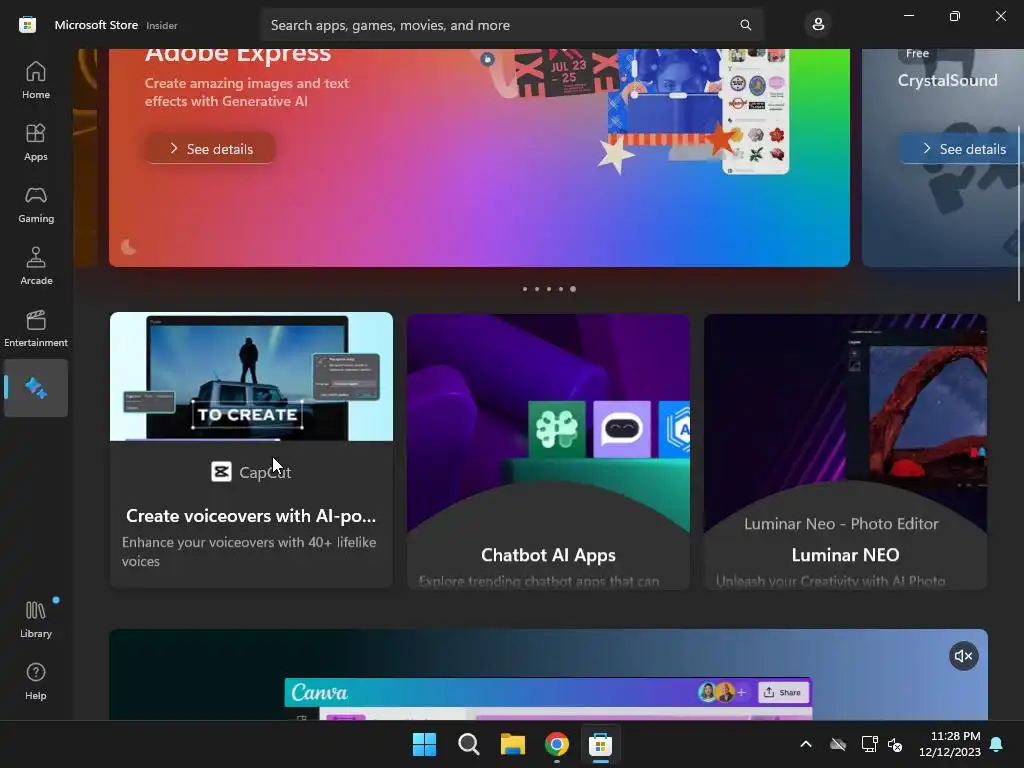This screenshot has width=1024, height=768.
Task: Open Google Chrome from taskbar
Action: pos(556,744)
